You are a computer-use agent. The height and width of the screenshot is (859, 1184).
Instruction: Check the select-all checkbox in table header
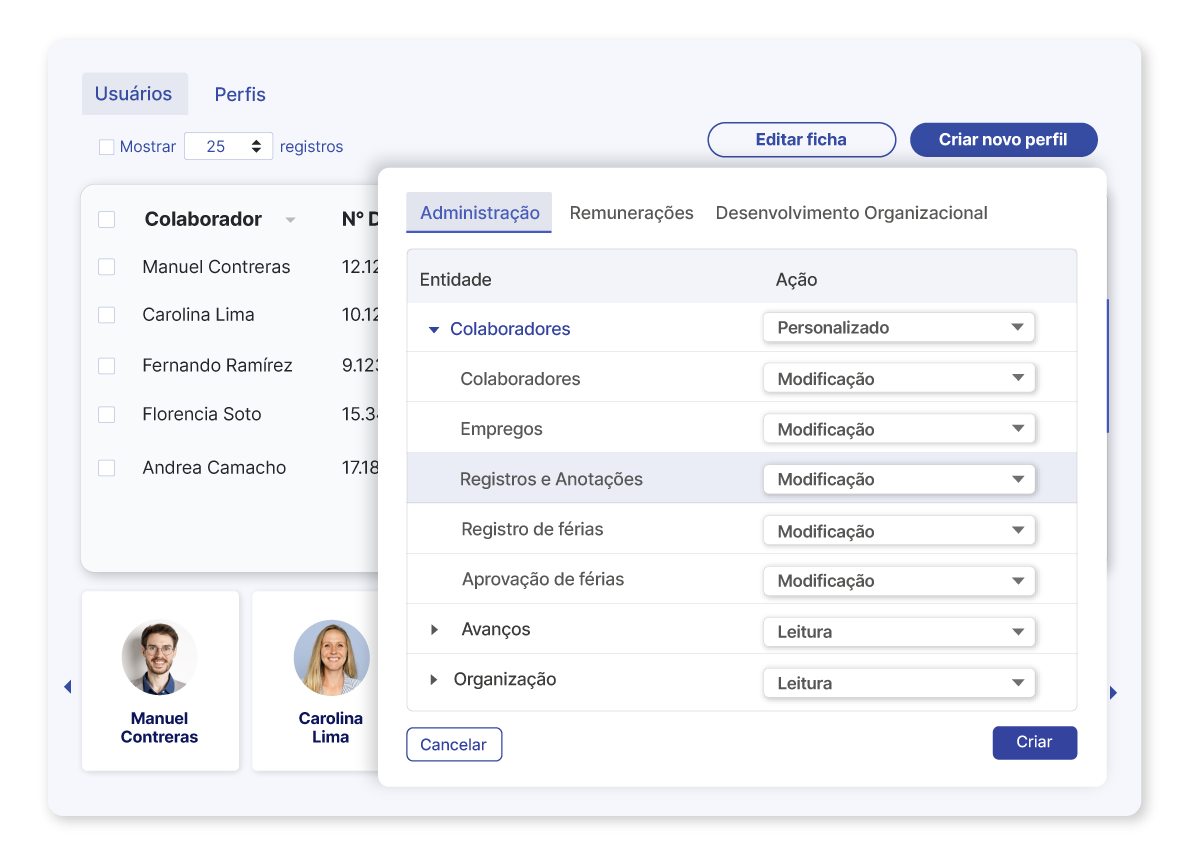coord(107,219)
